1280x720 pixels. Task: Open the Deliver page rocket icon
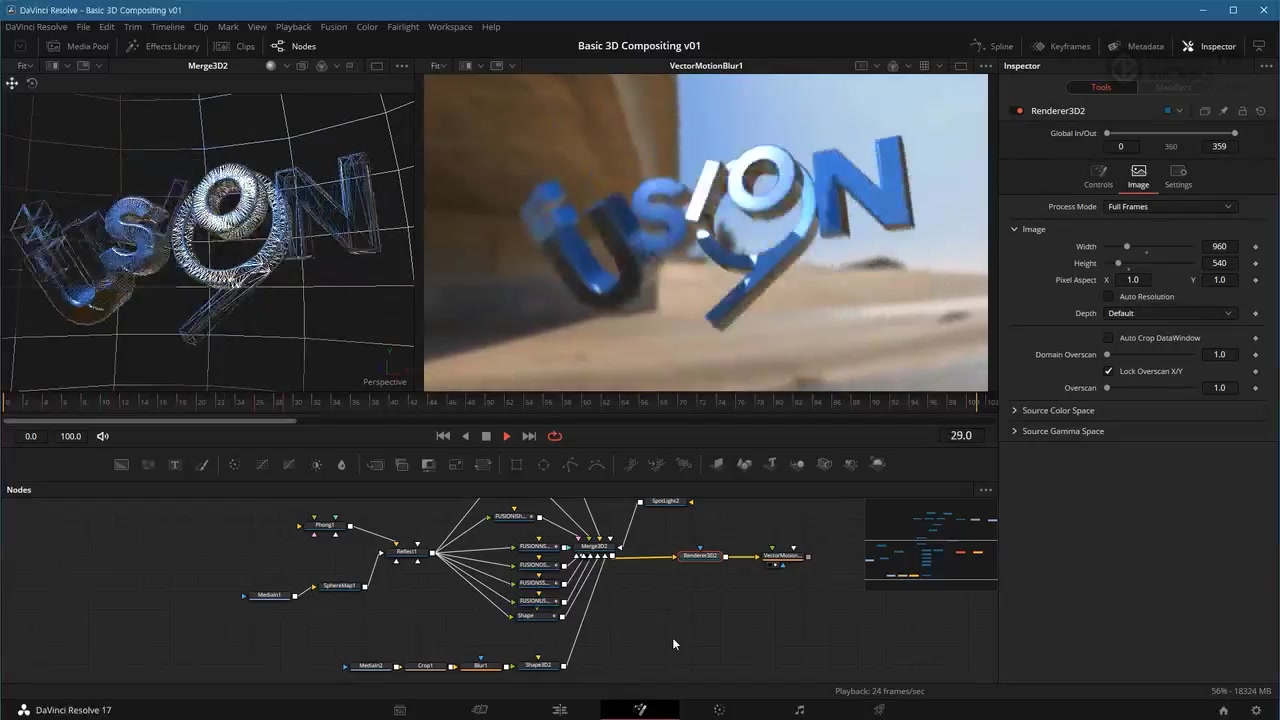click(x=879, y=710)
